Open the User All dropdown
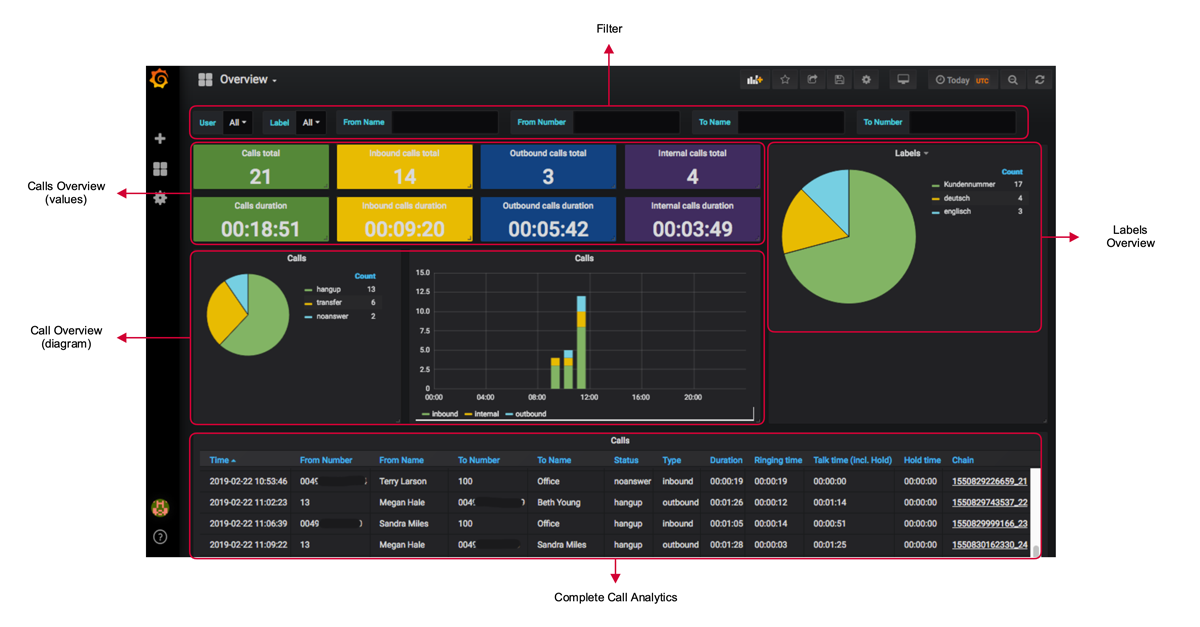This screenshot has width=1200, height=627. (x=238, y=123)
